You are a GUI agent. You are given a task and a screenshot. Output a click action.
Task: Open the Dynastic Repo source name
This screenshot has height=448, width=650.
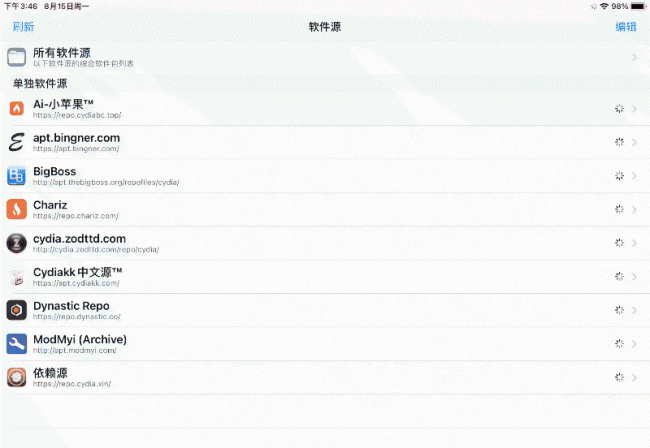tap(71, 306)
